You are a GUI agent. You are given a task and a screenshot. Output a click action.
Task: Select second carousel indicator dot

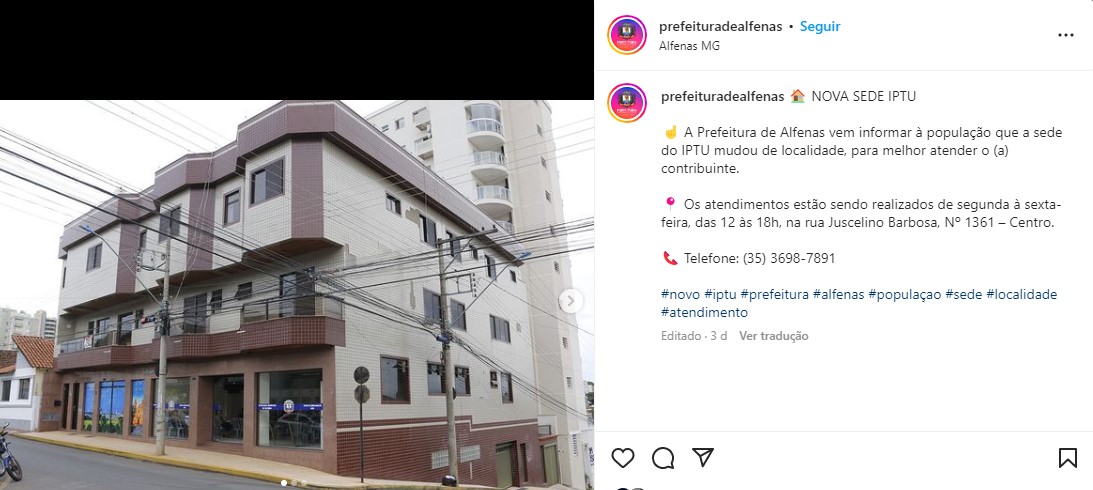pyautogui.click(x=293, y=482)
